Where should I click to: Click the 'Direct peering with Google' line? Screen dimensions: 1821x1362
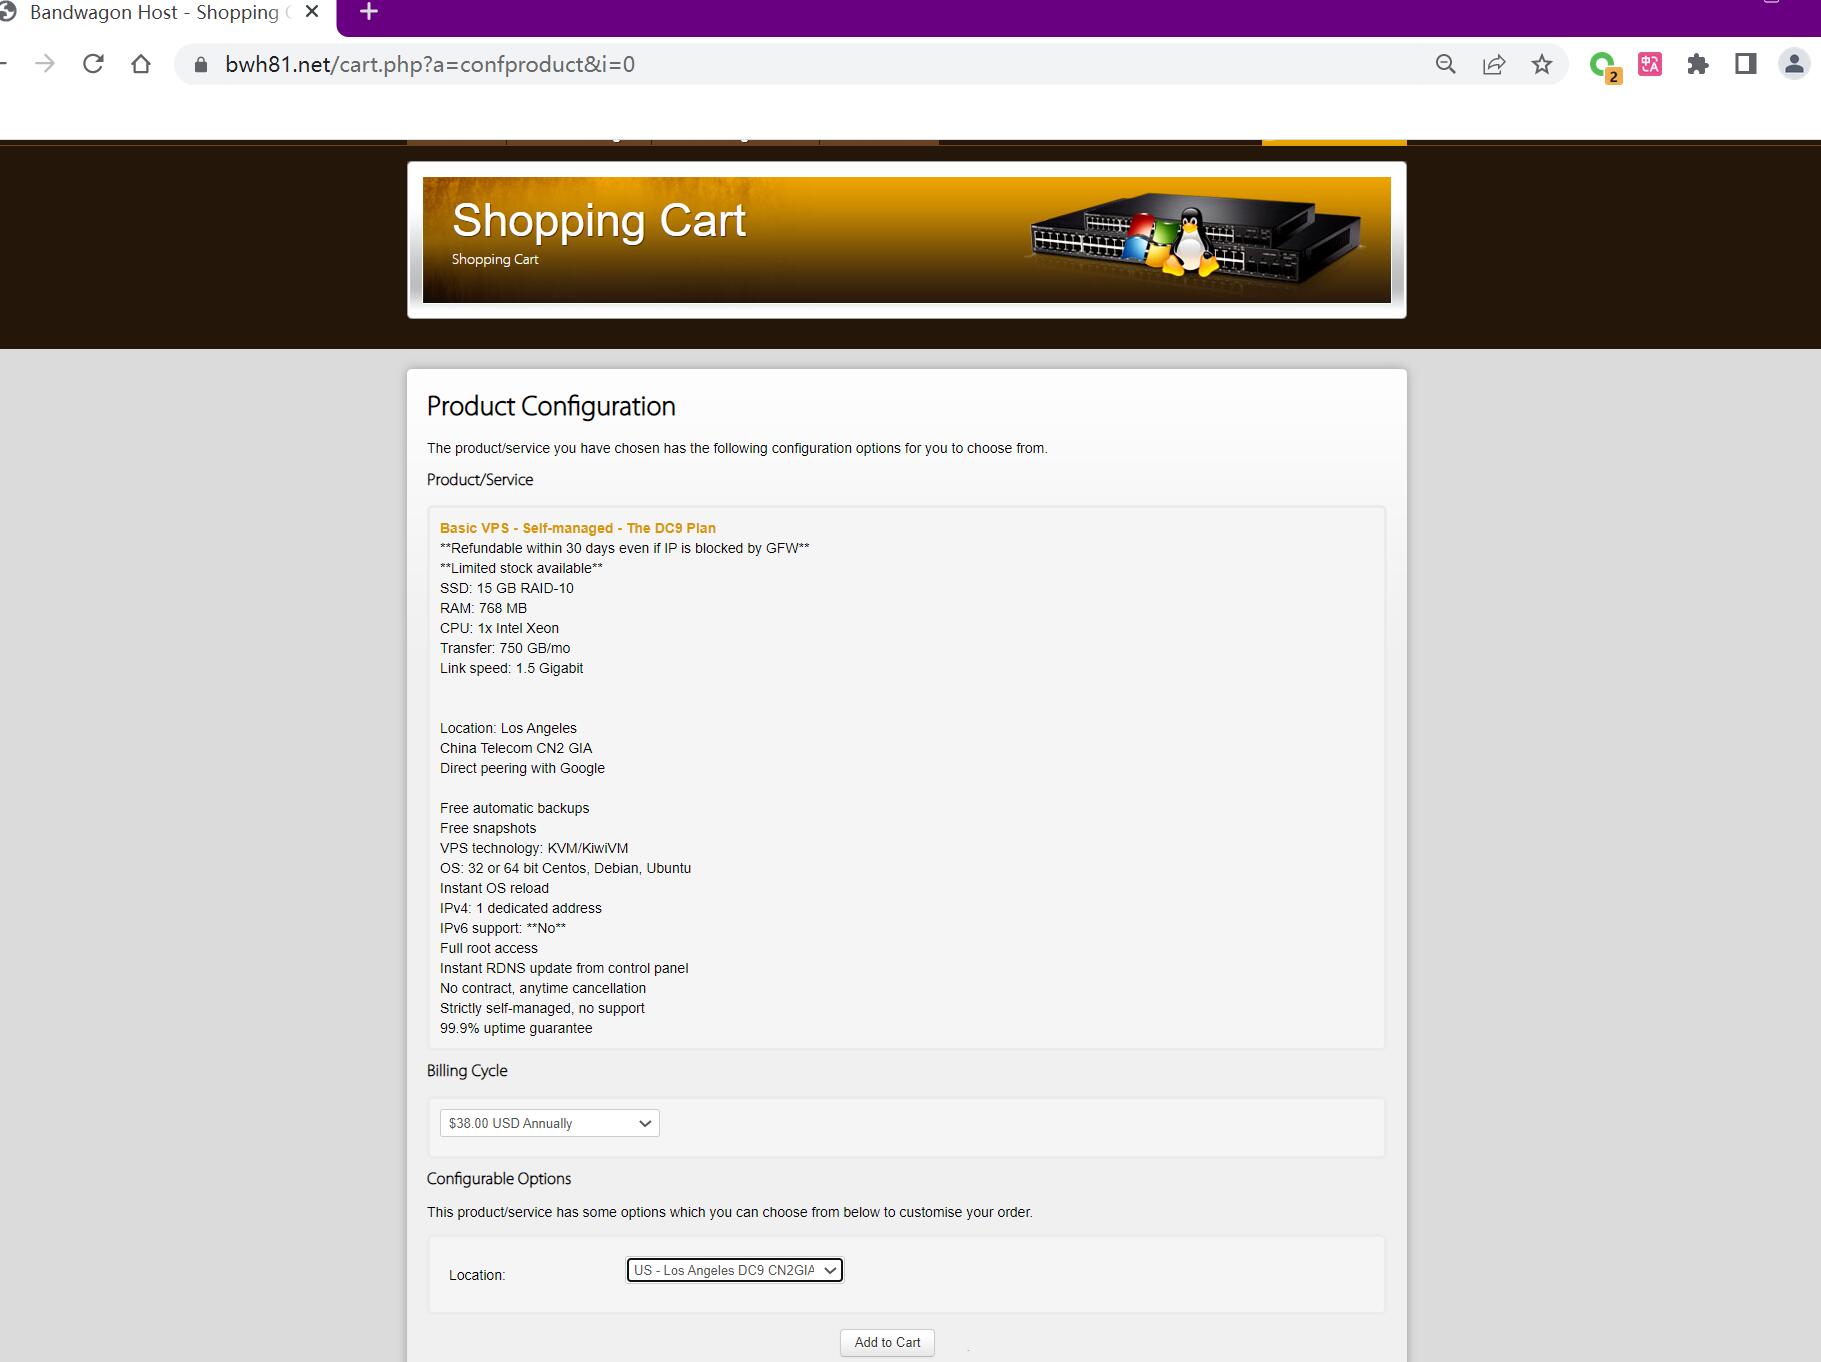click(x=522, y=768)
